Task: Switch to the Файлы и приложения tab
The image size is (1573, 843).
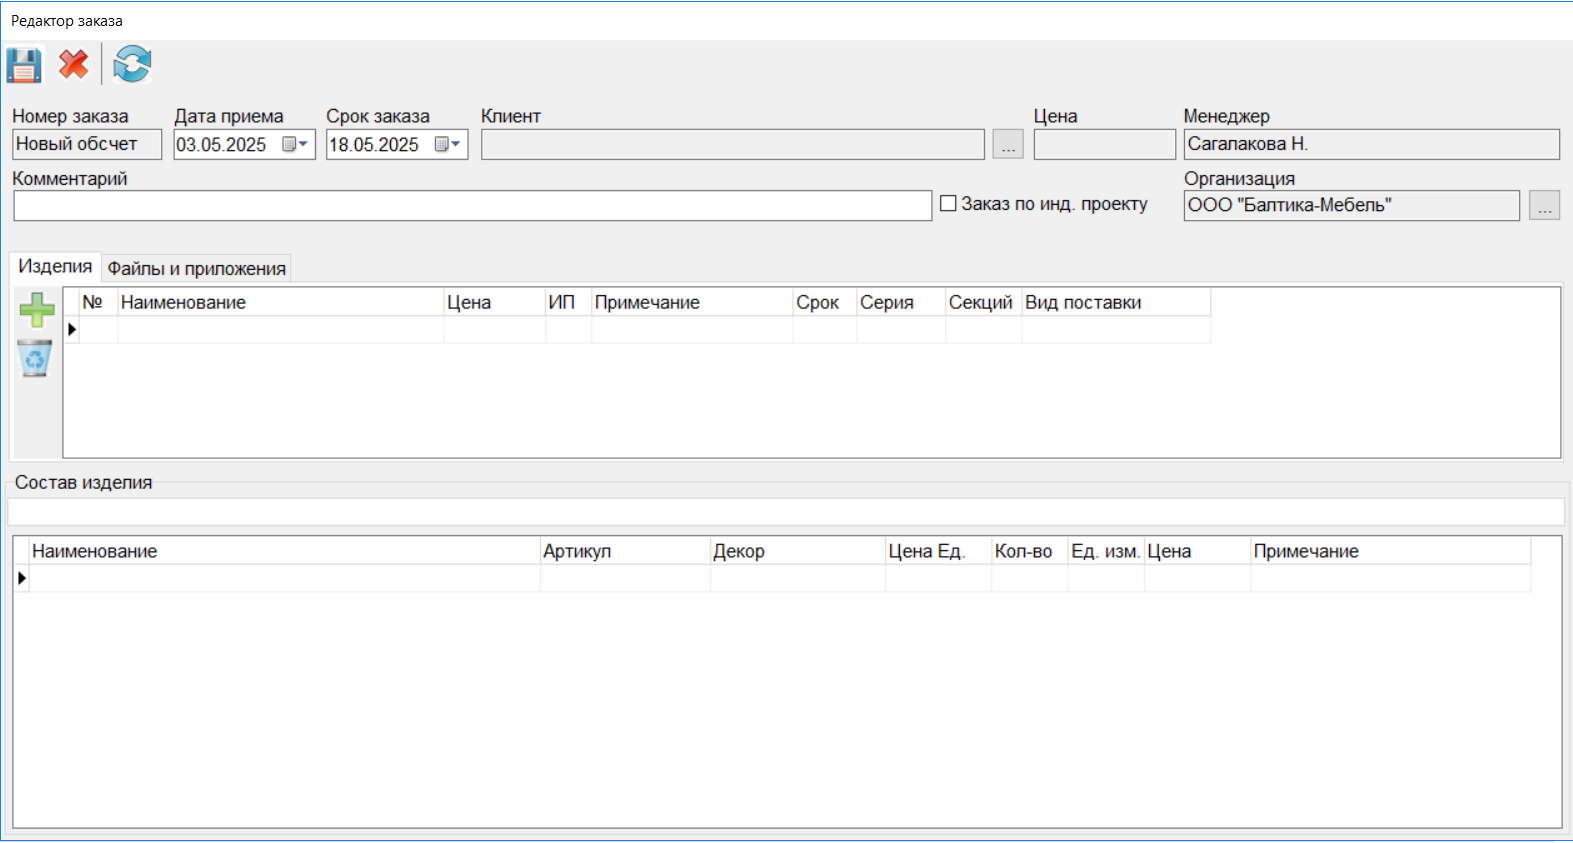Action: coord(196,268)
